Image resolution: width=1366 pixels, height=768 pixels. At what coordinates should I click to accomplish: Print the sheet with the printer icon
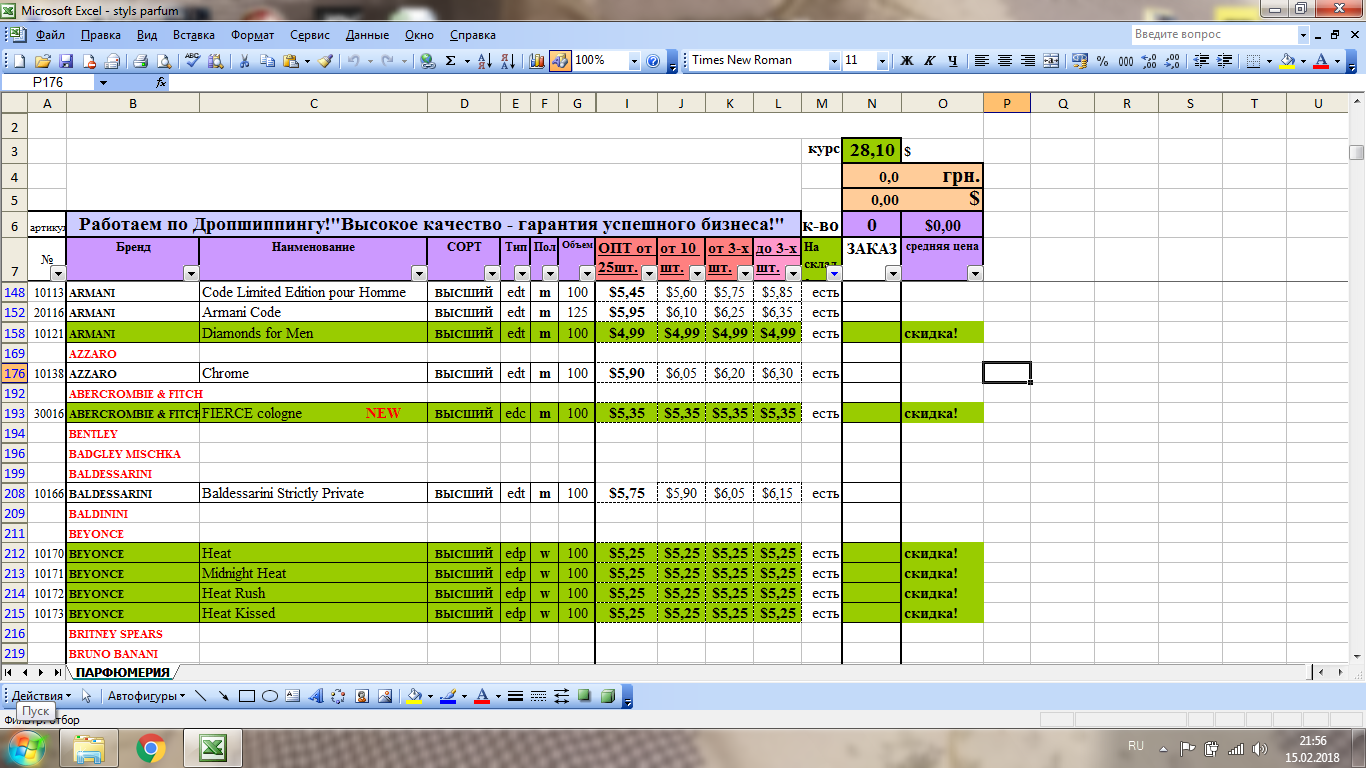pyautogui.click(x=141, y=61)
